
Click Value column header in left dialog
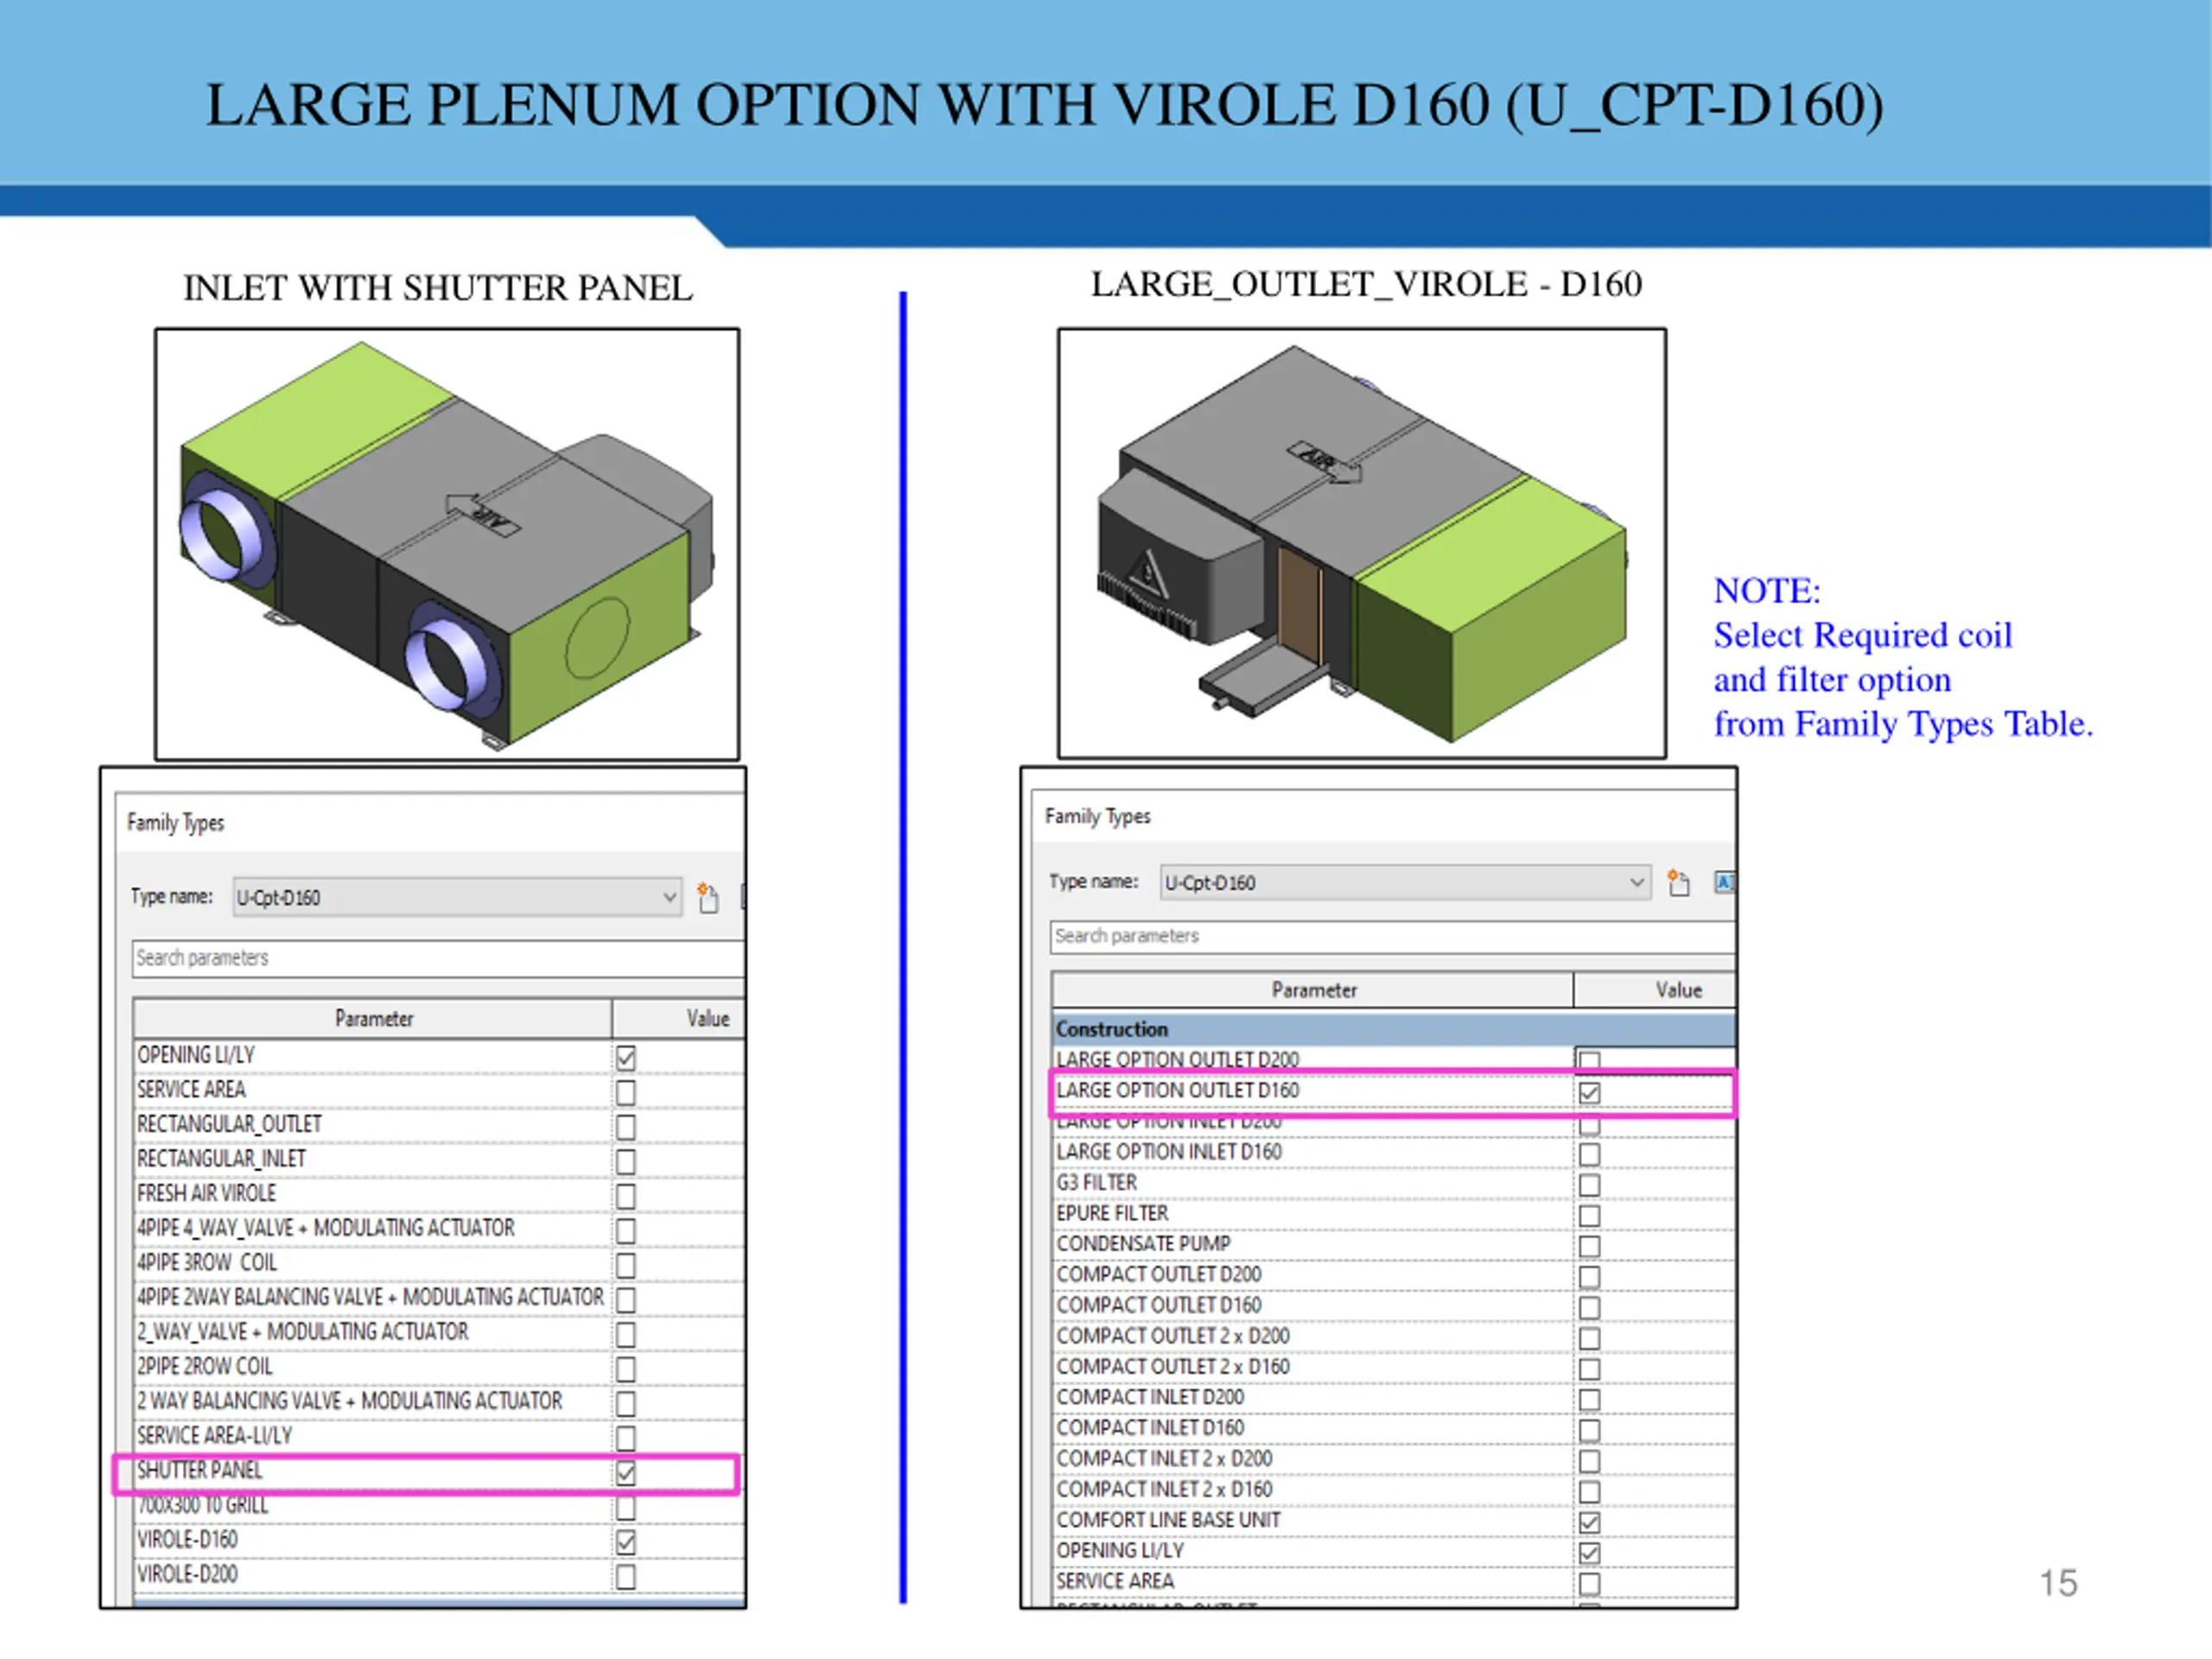680,1018
